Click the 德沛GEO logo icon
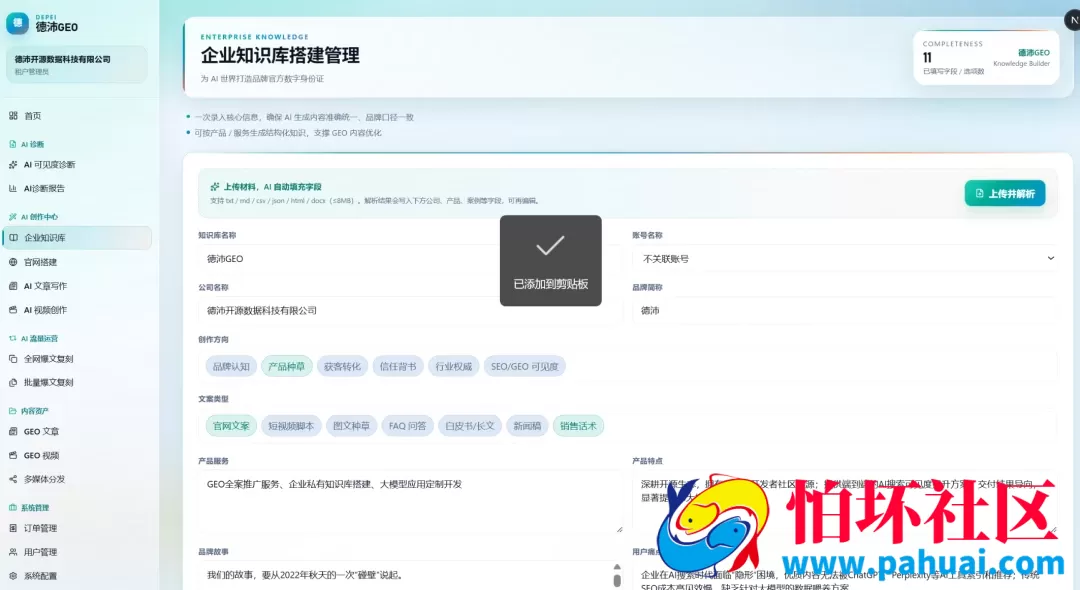The width and height of the screenshot is (1080, 590). (x=17, y=23)
